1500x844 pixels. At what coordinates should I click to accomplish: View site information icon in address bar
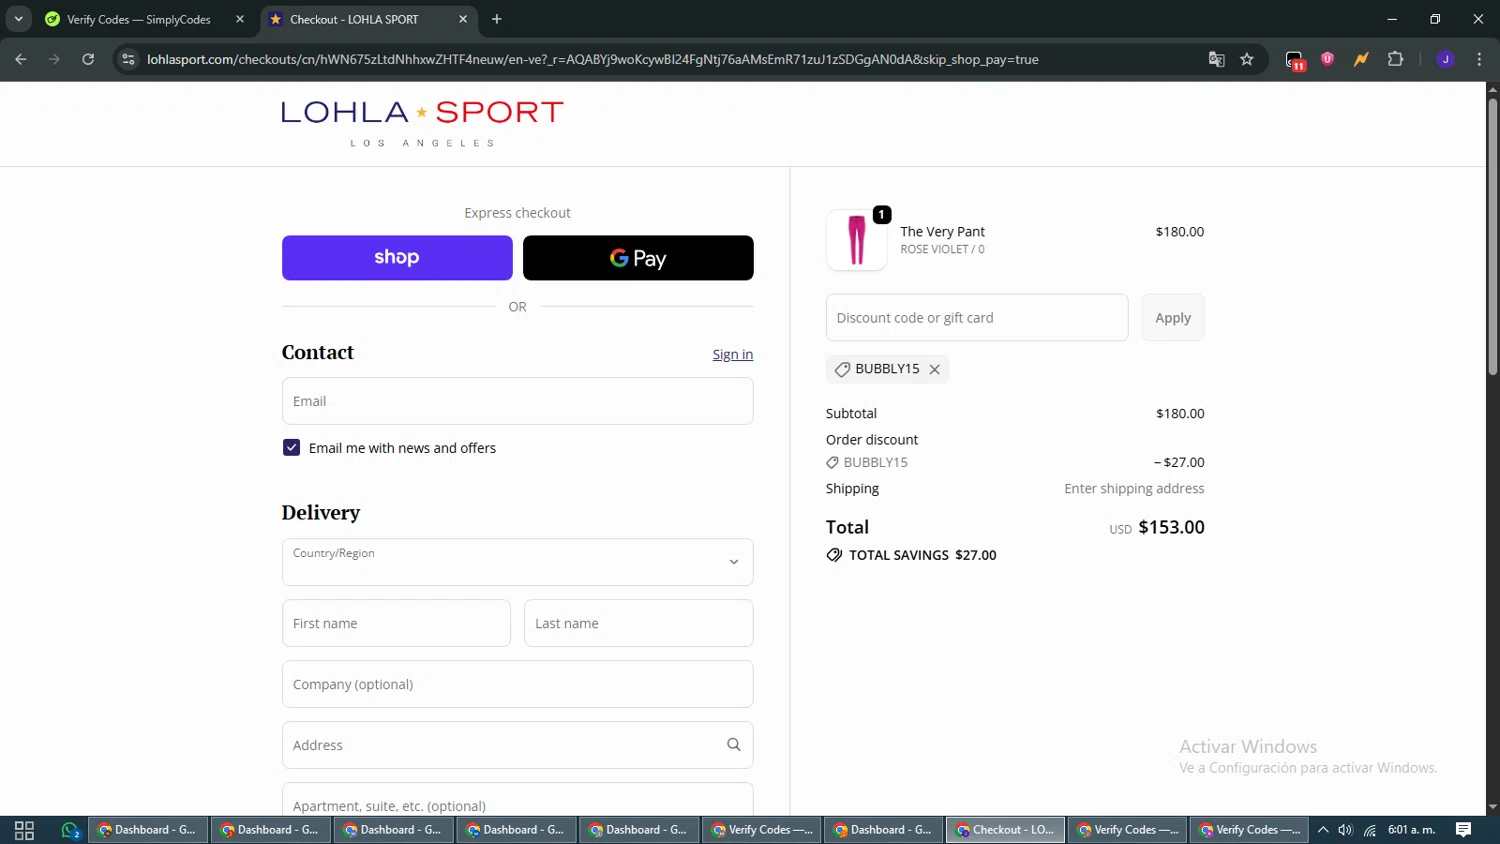(128, 59)
